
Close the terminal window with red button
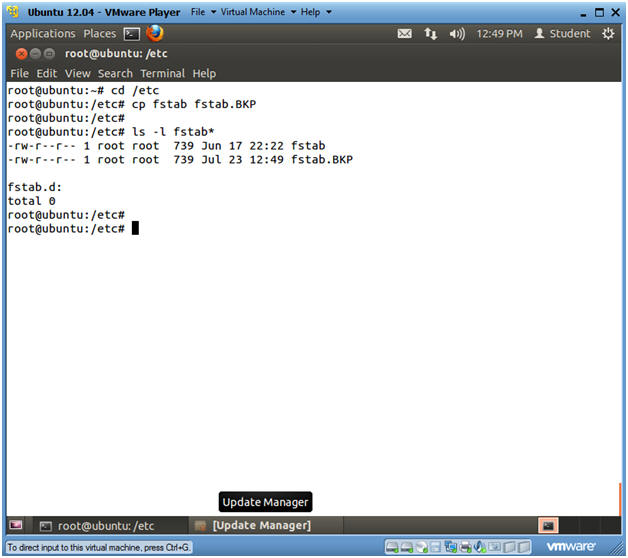[x=22, y=53]
